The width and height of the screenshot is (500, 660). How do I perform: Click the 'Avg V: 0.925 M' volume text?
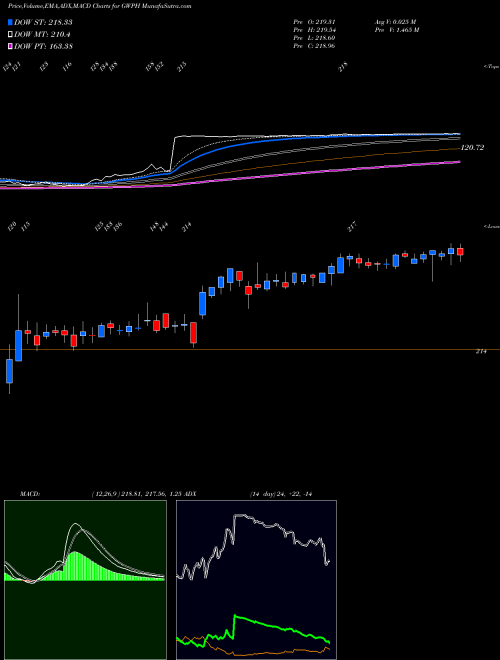pyautogui.click(x=395, y=22)
